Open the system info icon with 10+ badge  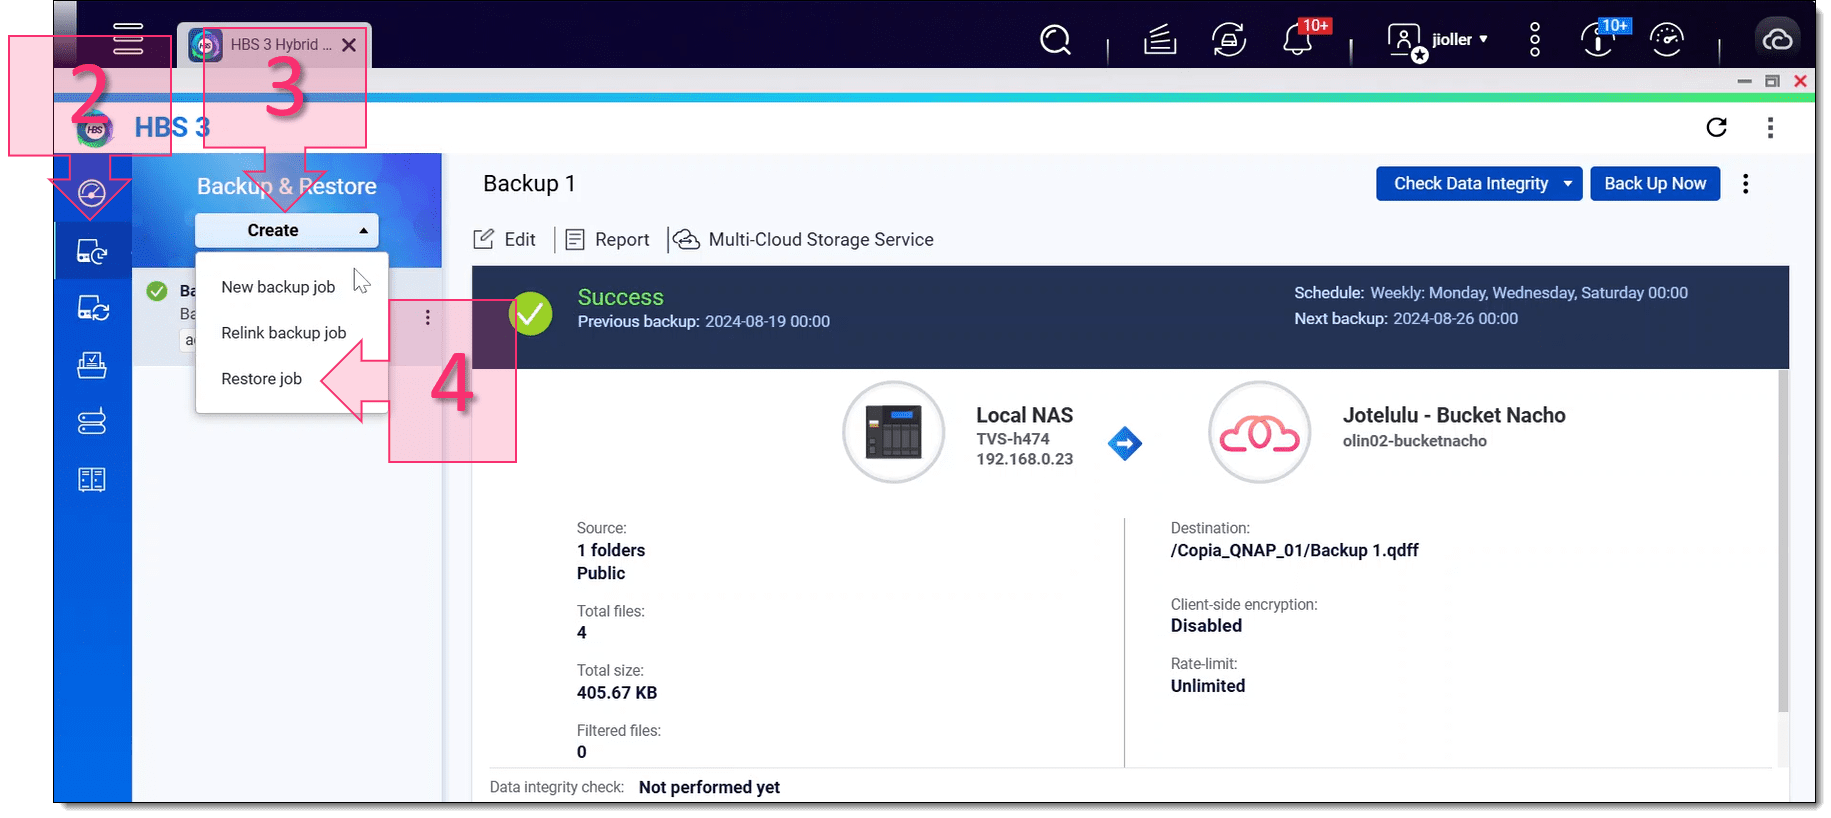click(1598, 40)
